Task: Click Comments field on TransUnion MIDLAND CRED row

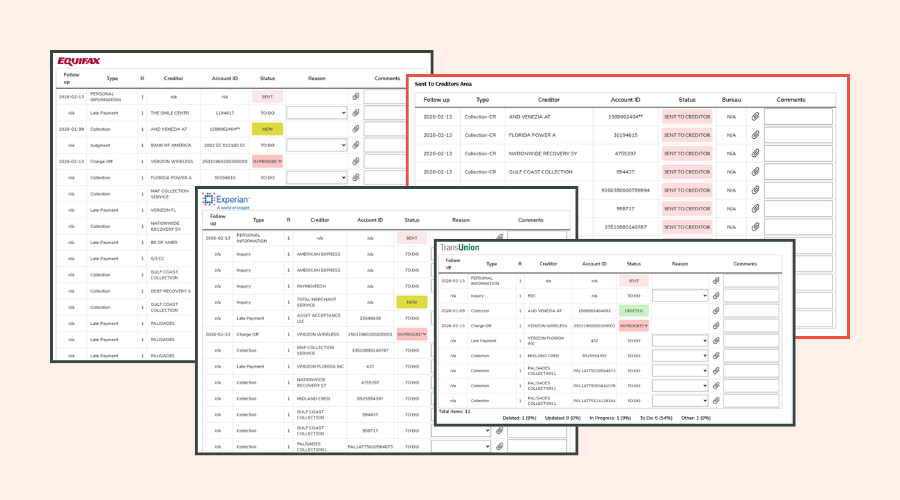Action: 751,355
